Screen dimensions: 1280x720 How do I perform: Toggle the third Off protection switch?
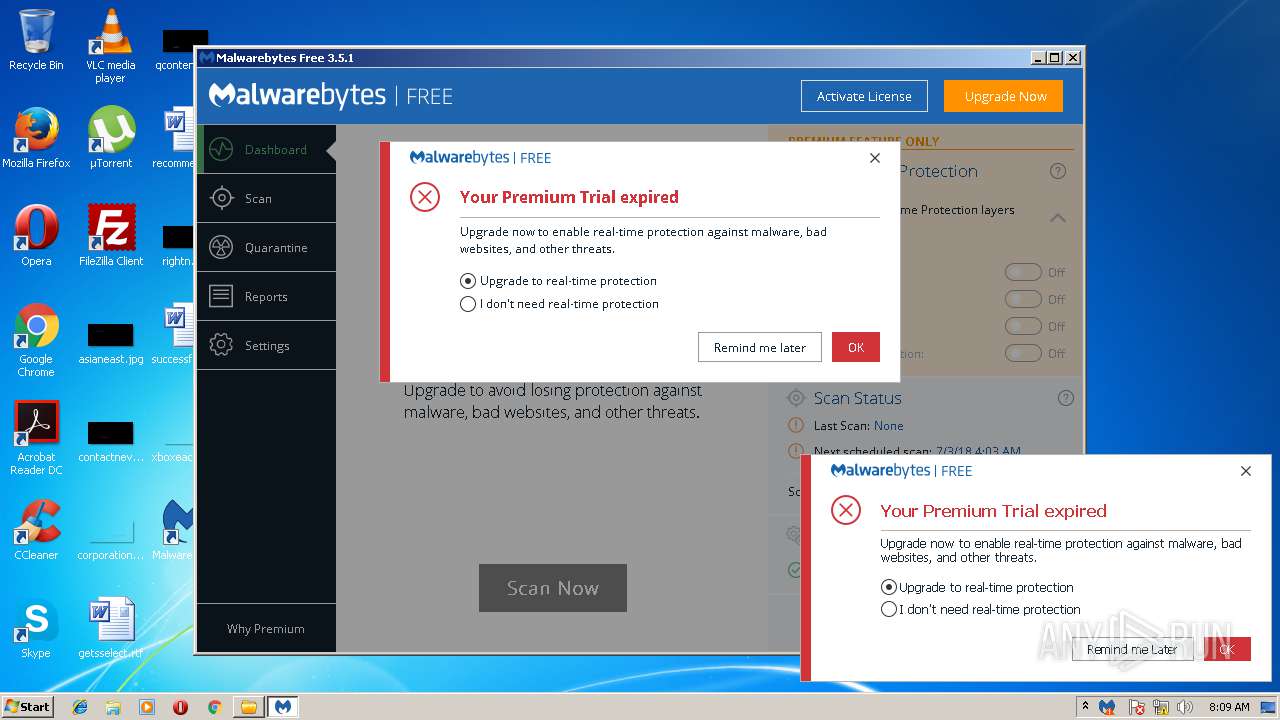coord(1023,326)
